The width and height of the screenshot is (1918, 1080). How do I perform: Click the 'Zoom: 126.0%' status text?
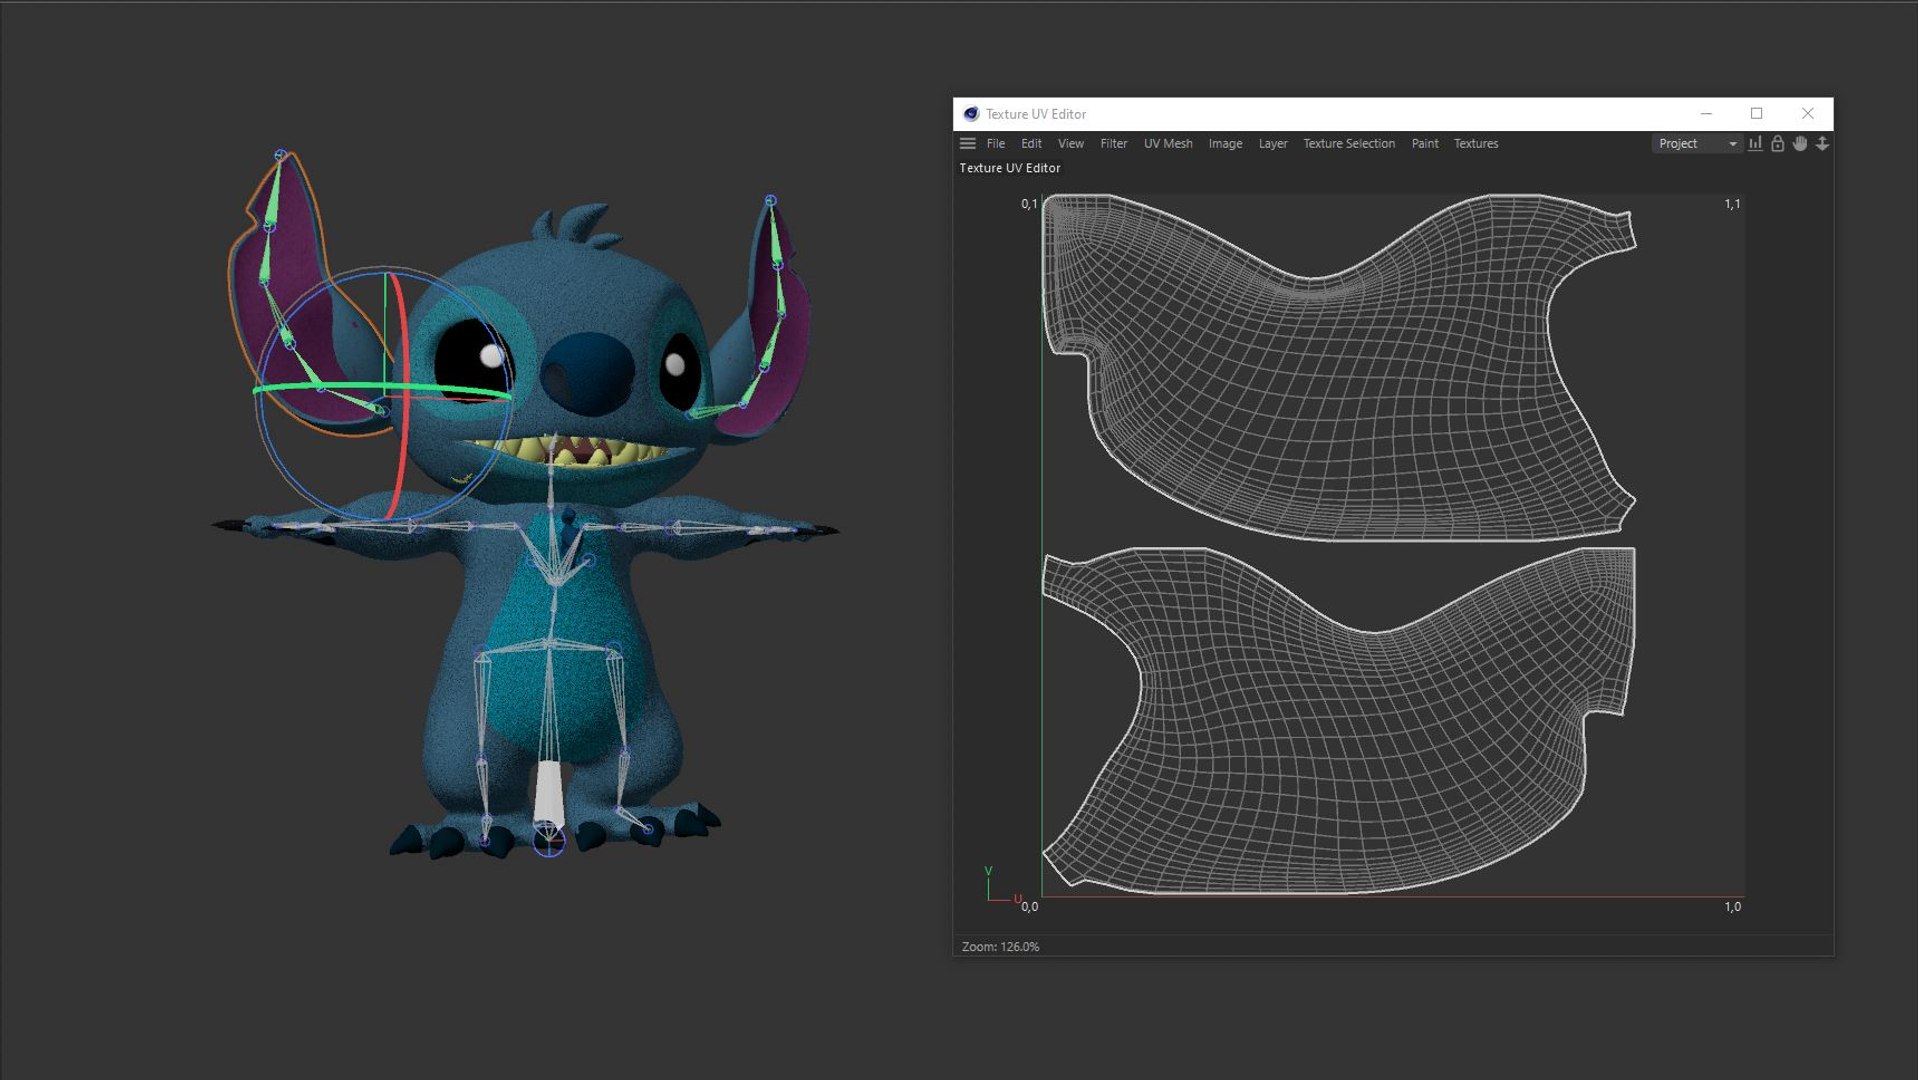1000,947
